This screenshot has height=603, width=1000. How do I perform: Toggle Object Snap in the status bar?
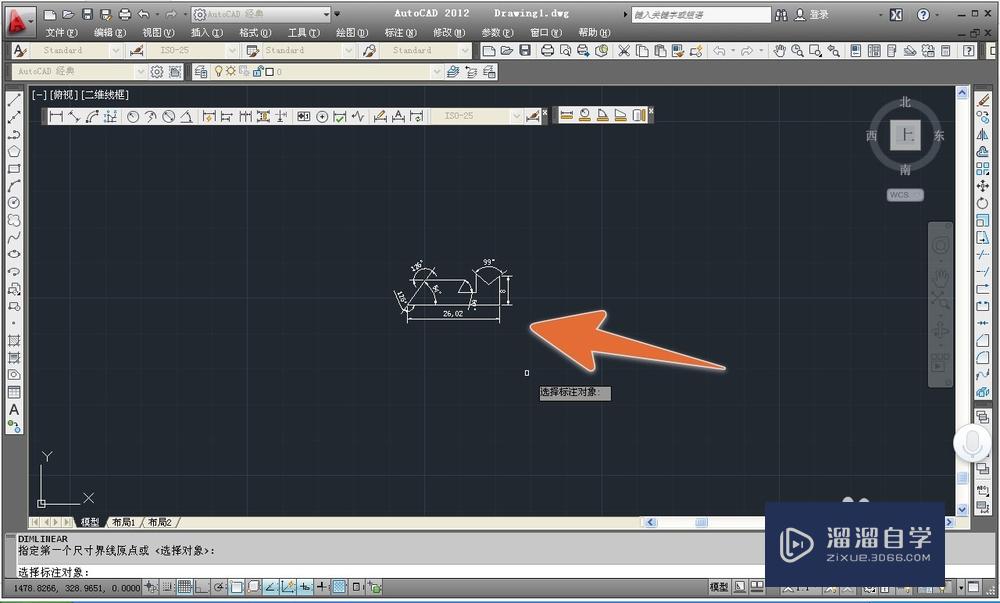(236, 586)
